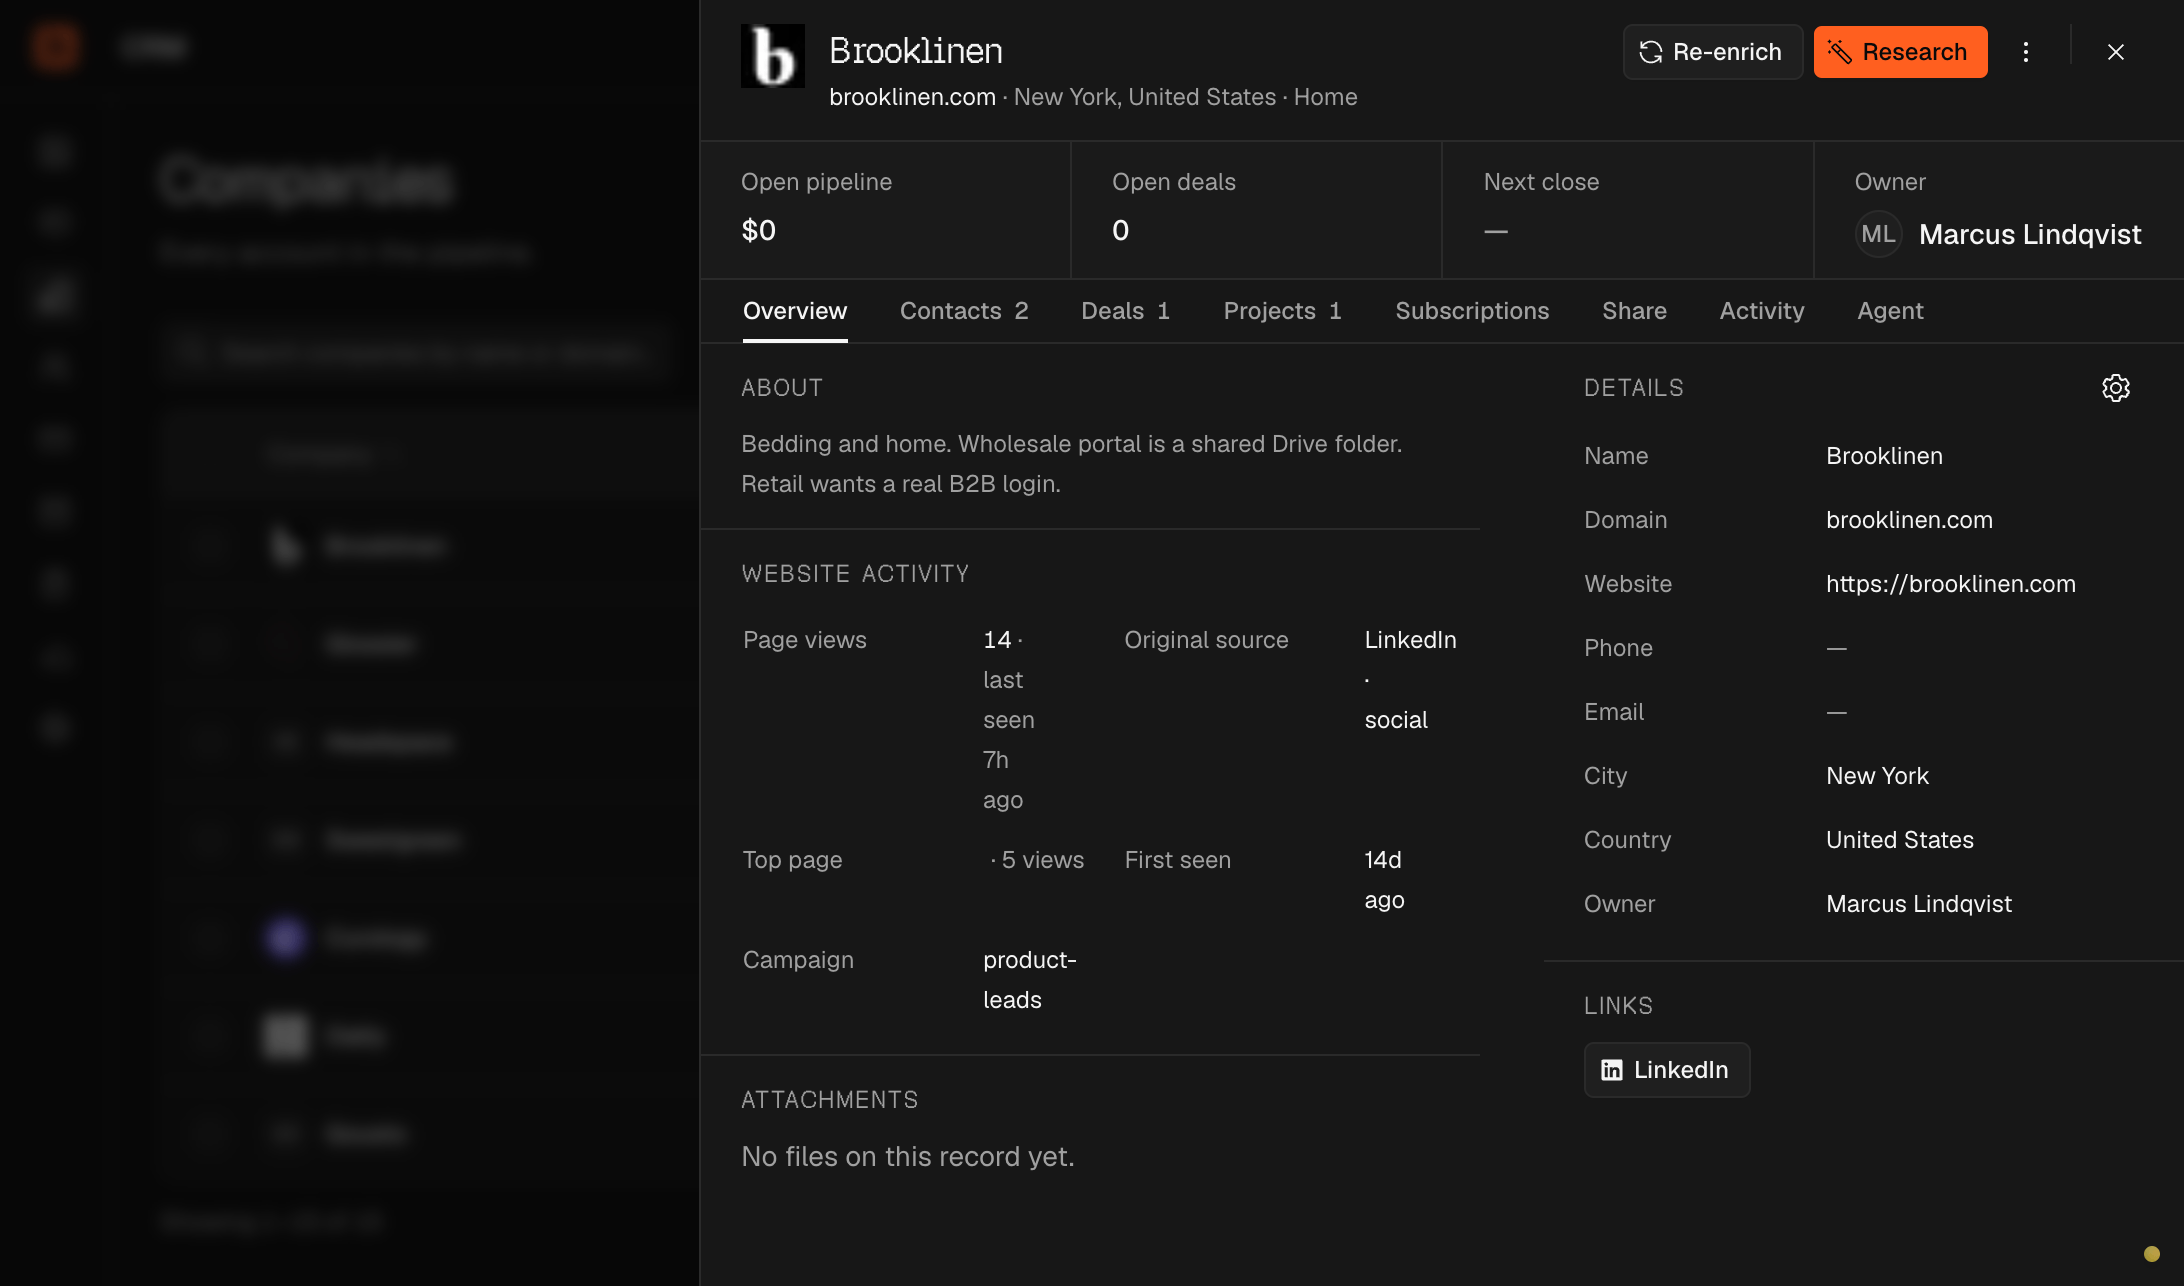Switch to the Share tab
The height and width of the screenshot is (1286, 2184).
pos(1634,311)
